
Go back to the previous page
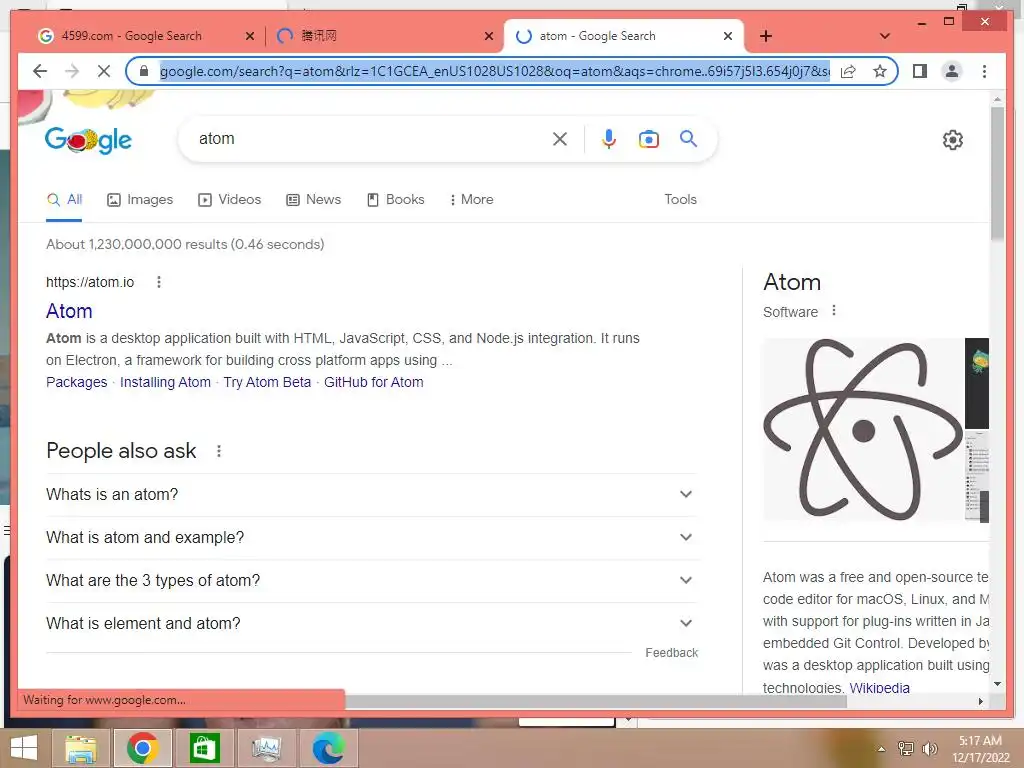40,71
